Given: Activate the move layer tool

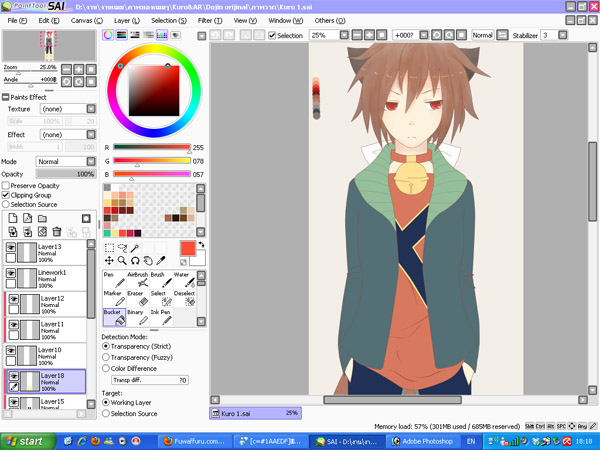Looking at the screenshot, I should pyautogui.click(x=109, y=261).
